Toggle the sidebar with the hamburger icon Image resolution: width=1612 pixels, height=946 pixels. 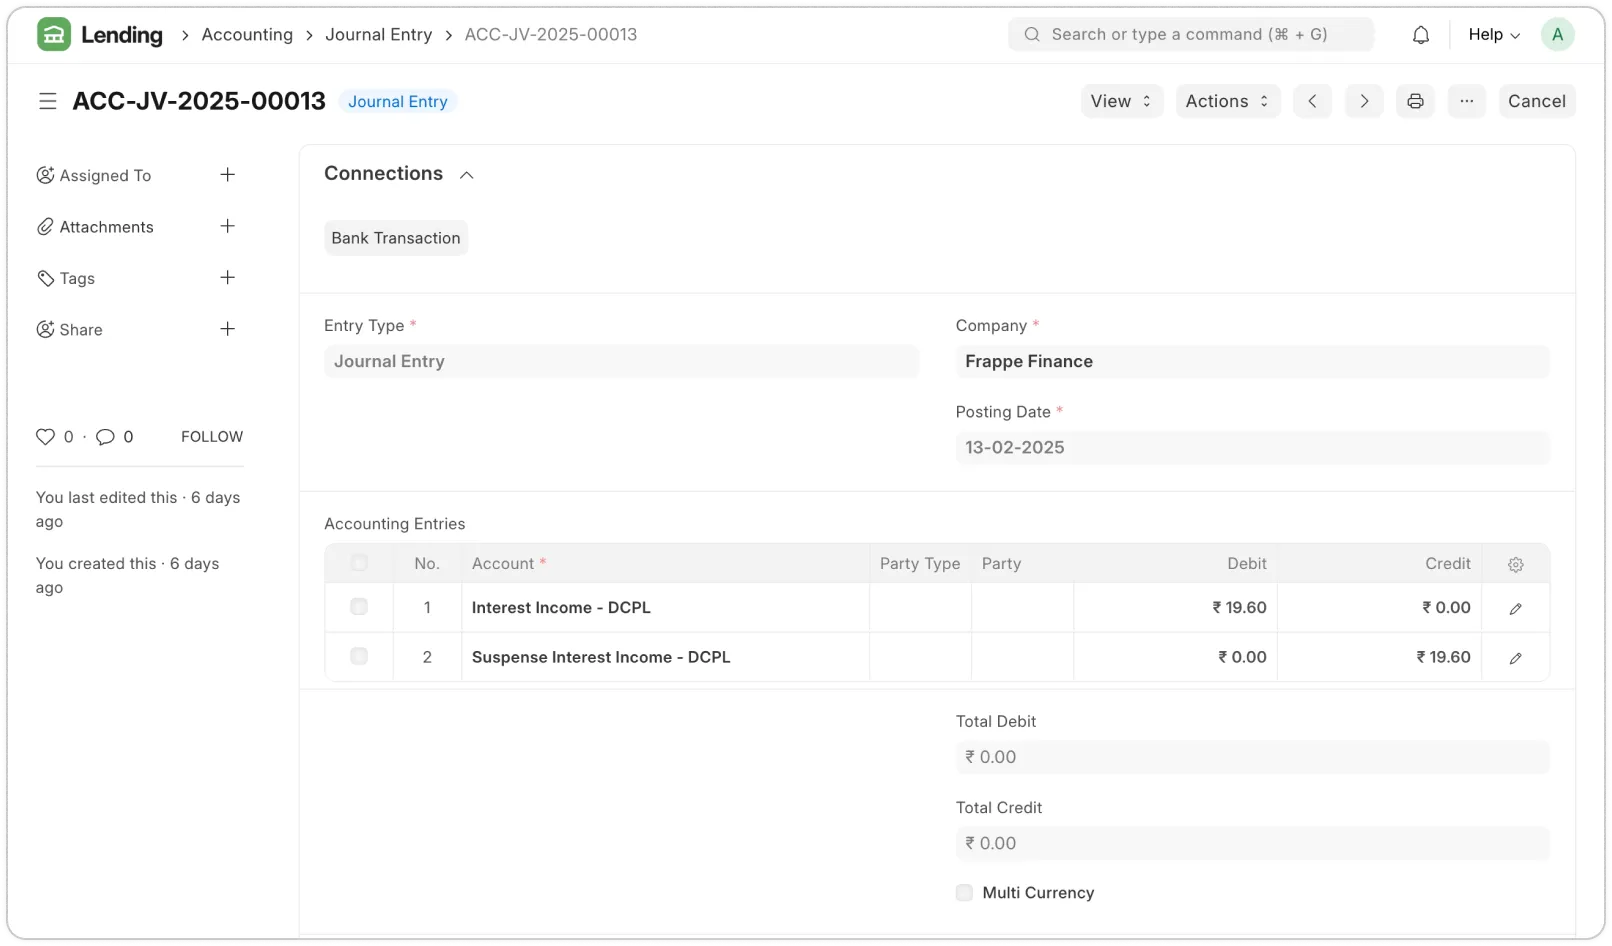point(48,101)
